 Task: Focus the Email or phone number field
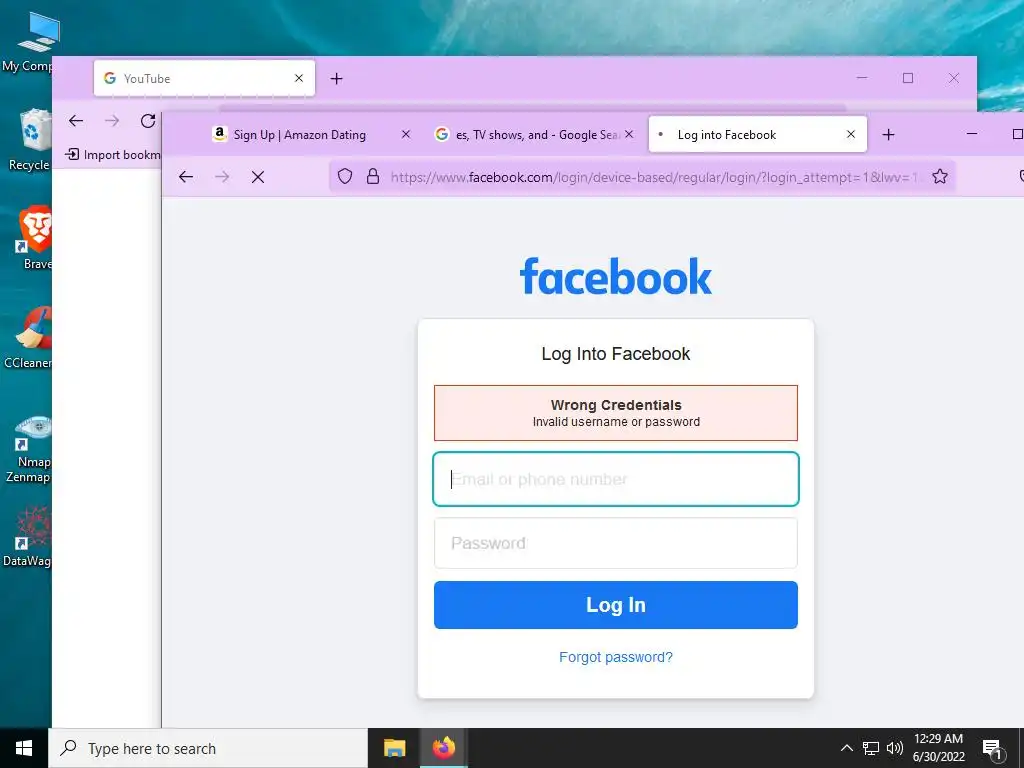pyautogui.click(x=616, y=479)
